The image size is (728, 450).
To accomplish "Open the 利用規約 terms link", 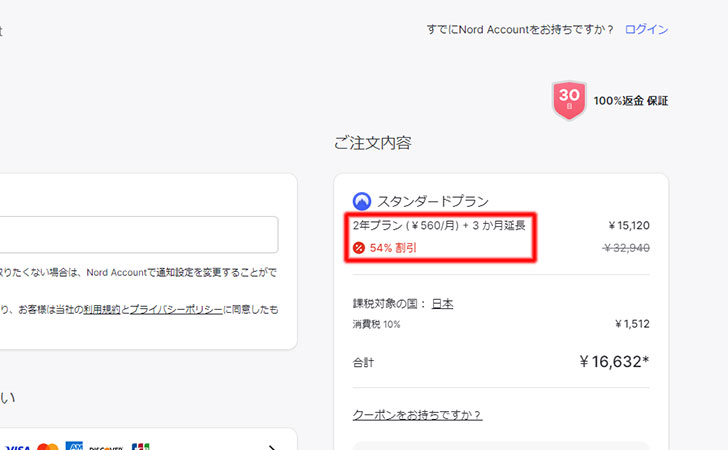I will coord(102,309).
